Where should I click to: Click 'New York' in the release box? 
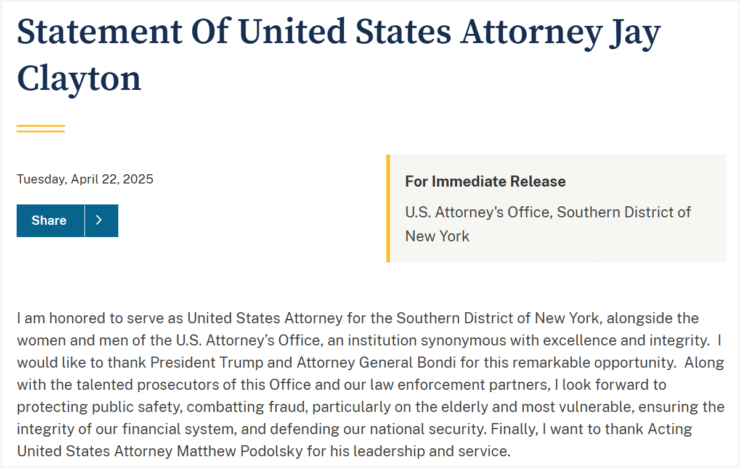point(437,236)
